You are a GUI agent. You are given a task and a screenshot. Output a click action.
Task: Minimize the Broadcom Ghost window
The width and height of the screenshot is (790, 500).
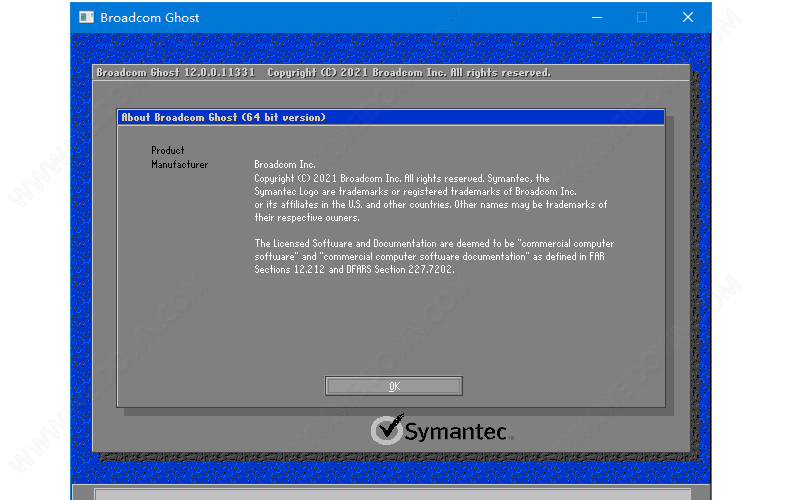pyautogui.click(x=597, y=17)
